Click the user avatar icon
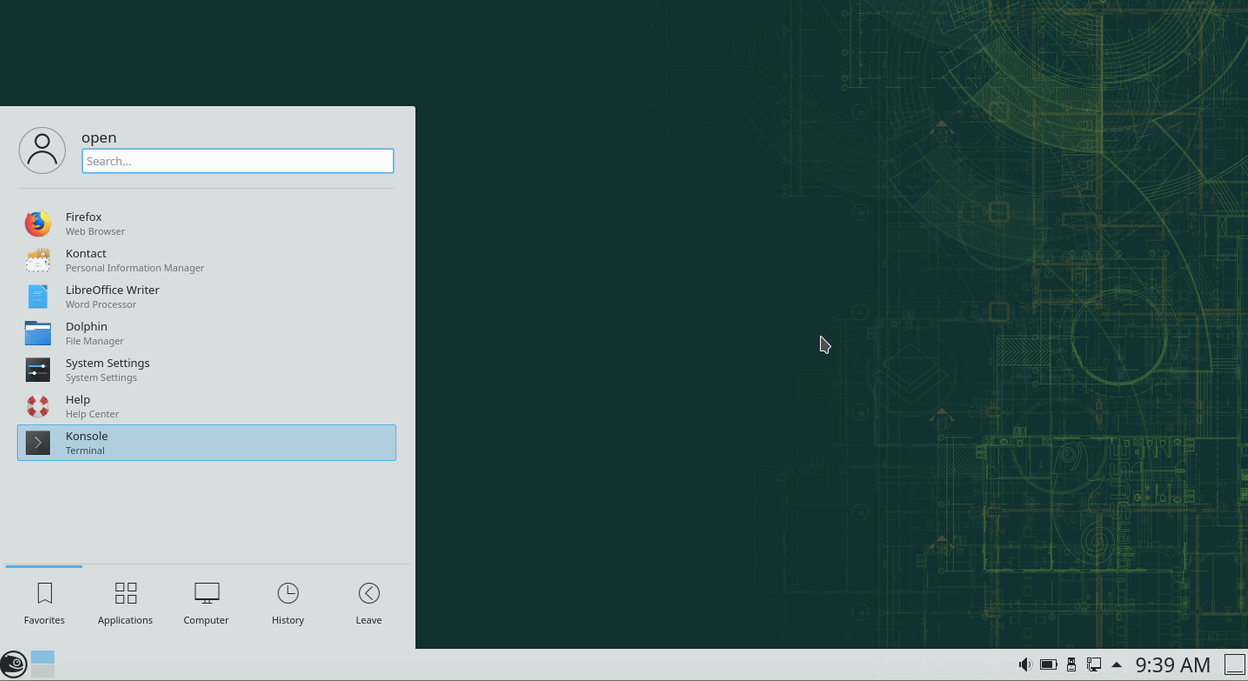 (42, 151)
